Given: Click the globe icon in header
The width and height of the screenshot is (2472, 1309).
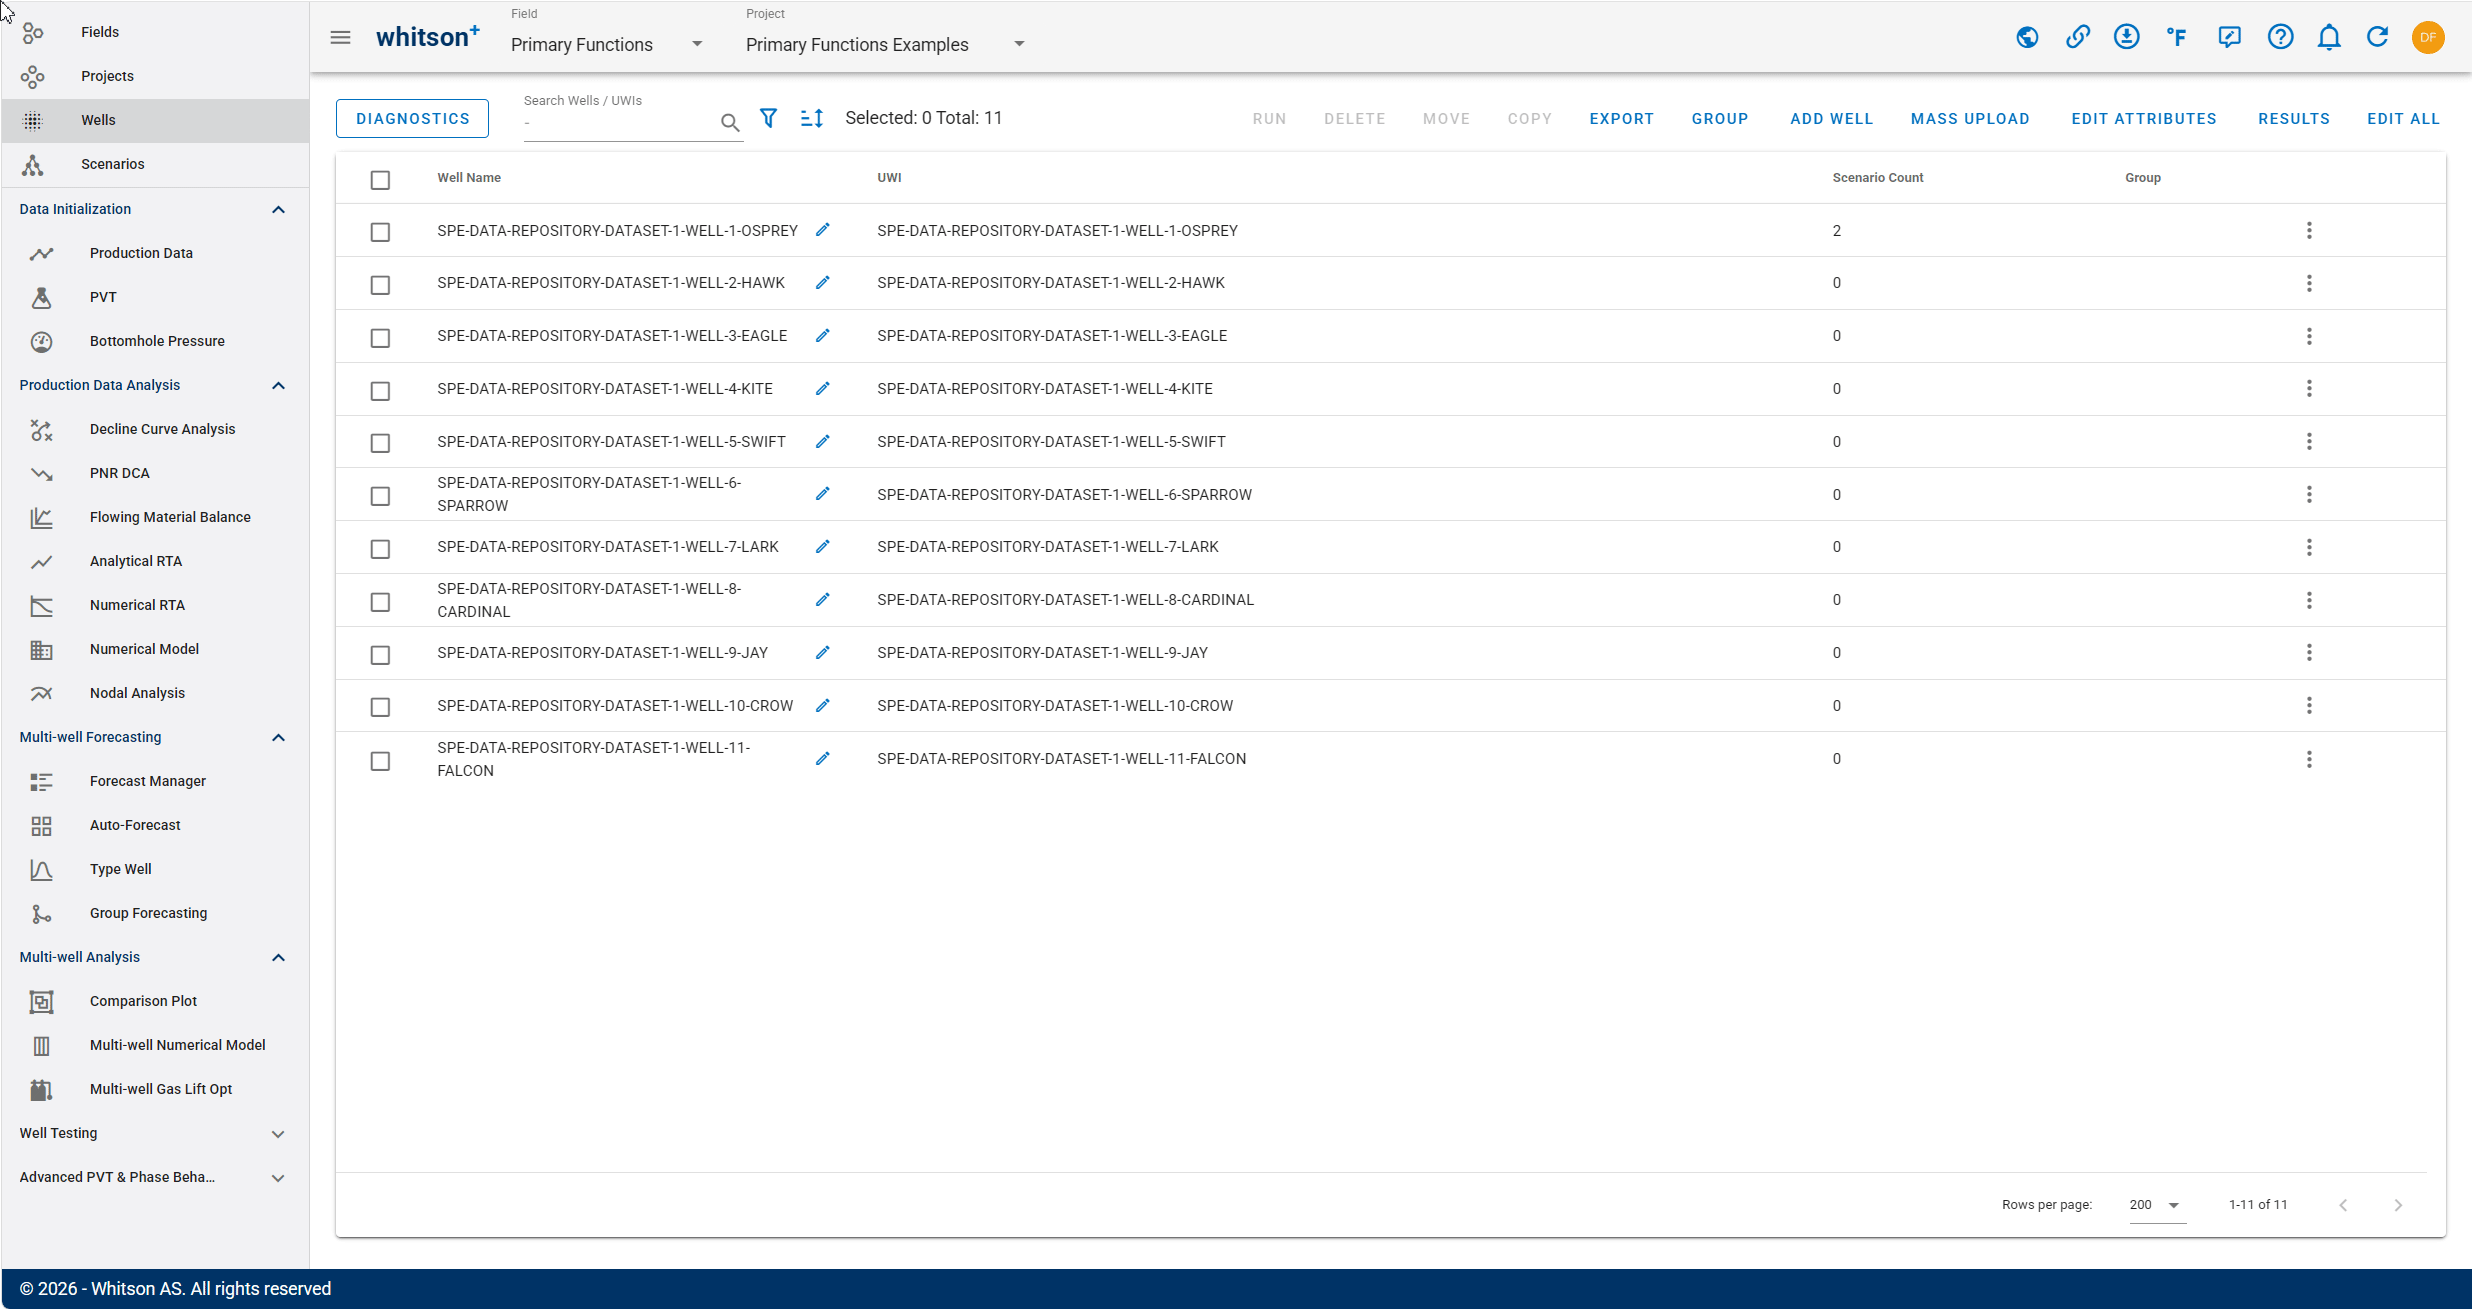Looking at the screenshot, I should click(2027, 37).
